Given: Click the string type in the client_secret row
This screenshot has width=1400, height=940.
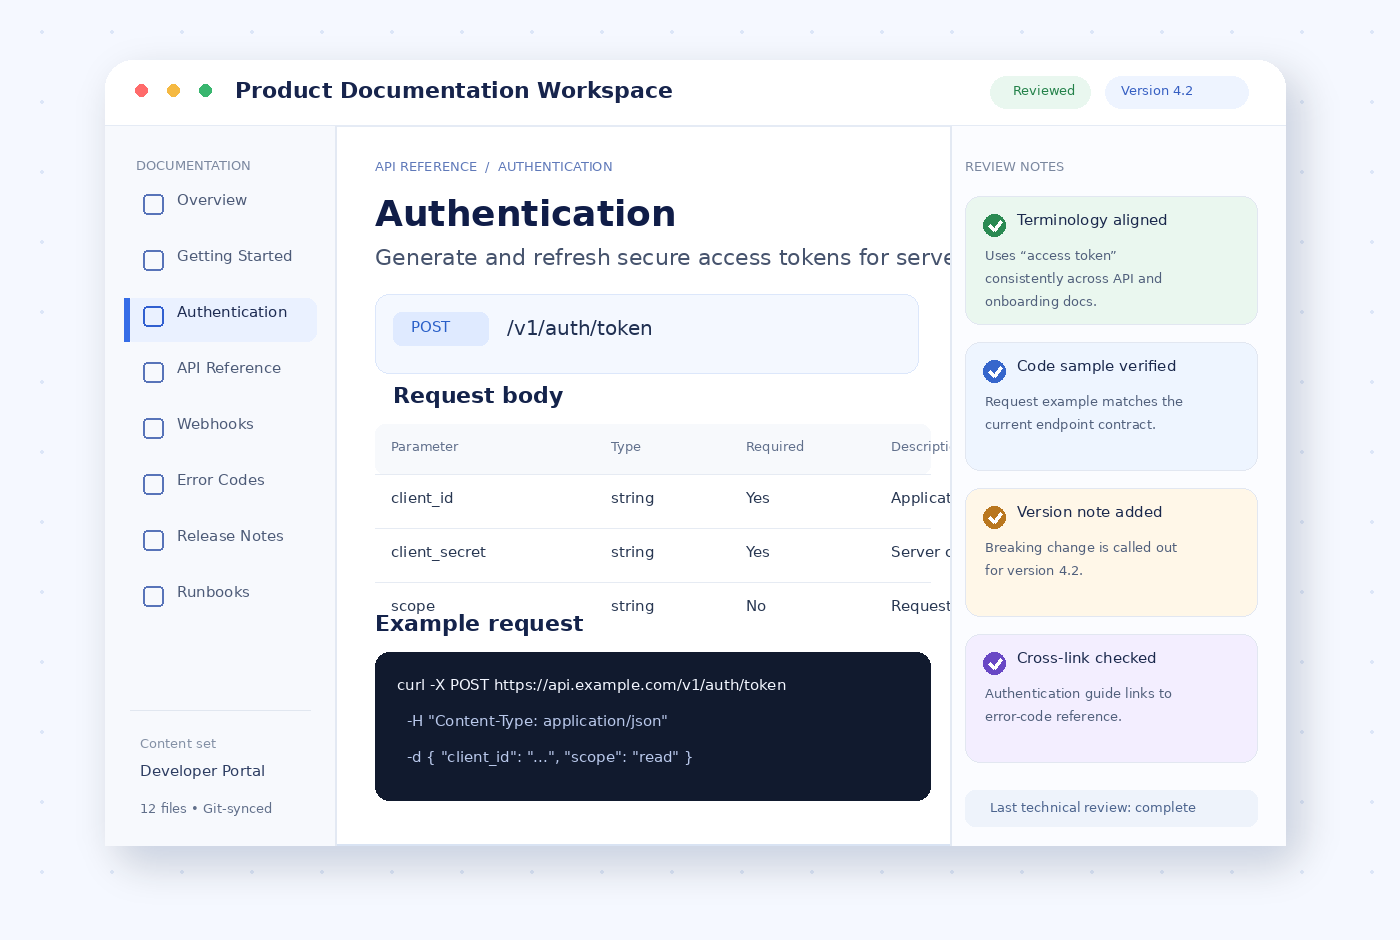Looking at the screenshot, I should pos(632,552).
